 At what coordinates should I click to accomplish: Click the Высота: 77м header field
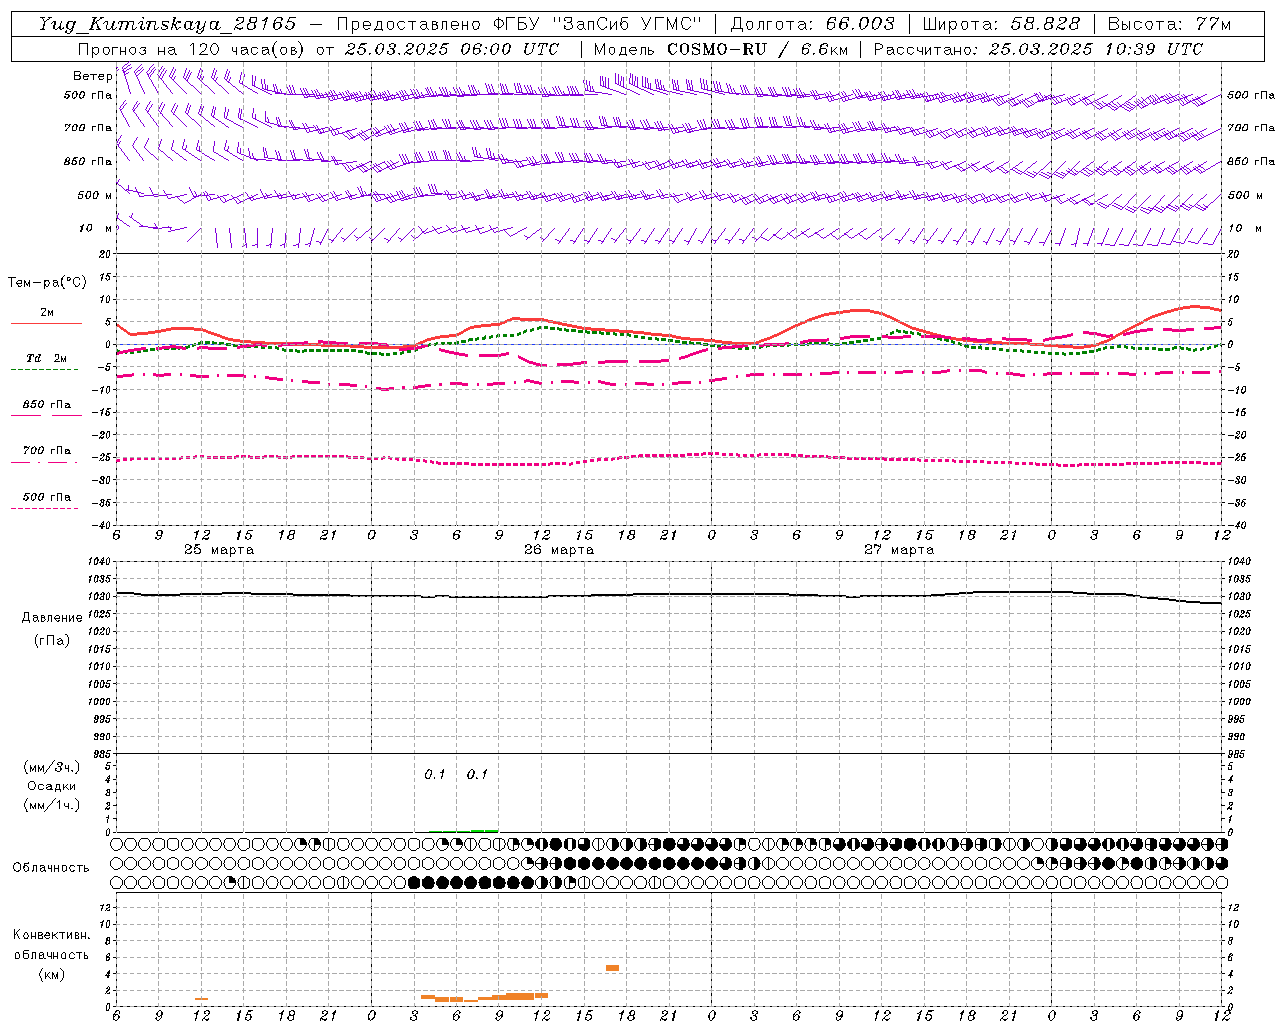point(1170,24)
